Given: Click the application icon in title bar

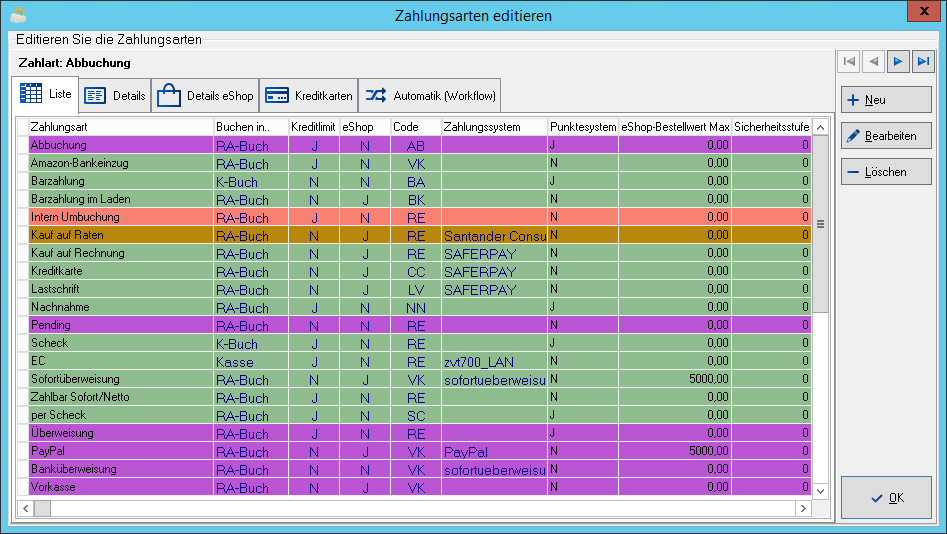Looking at the screenshot, I should [x=18, y=15].
